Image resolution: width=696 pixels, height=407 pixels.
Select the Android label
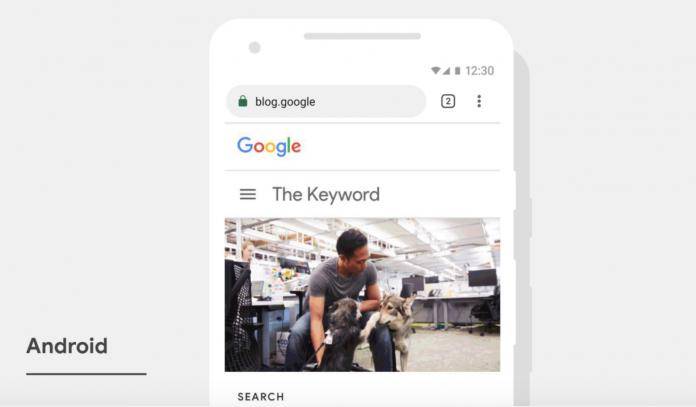point(67,346)
